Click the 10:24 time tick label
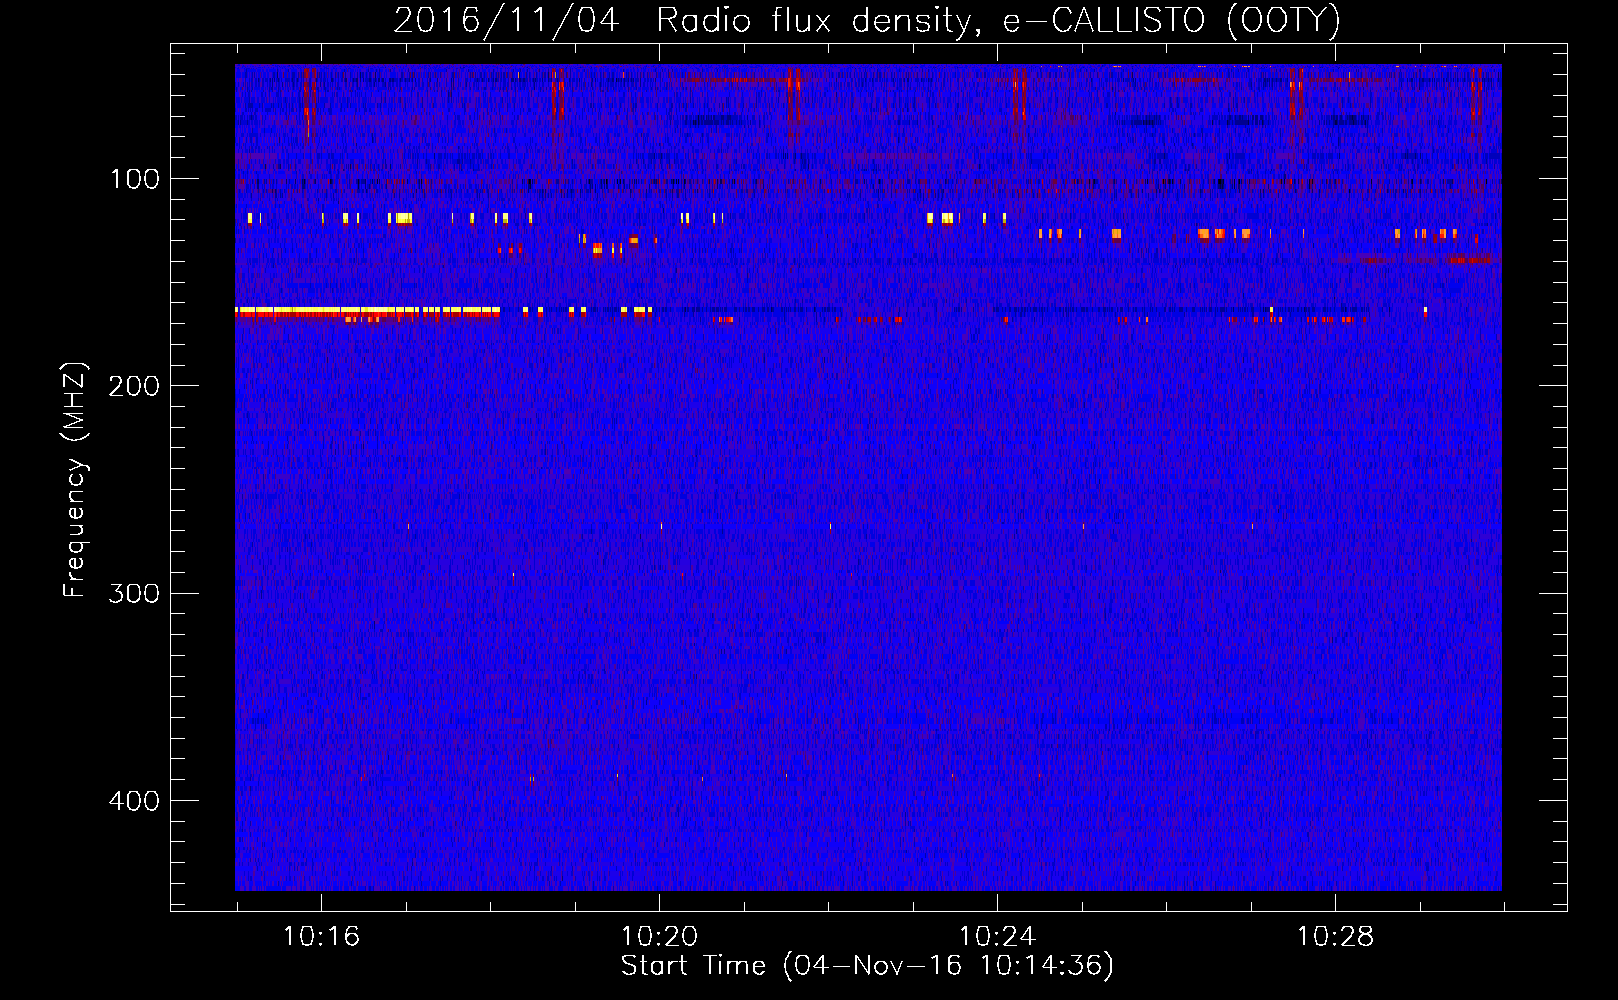The image size is (1618, 1000). [997, 937]
